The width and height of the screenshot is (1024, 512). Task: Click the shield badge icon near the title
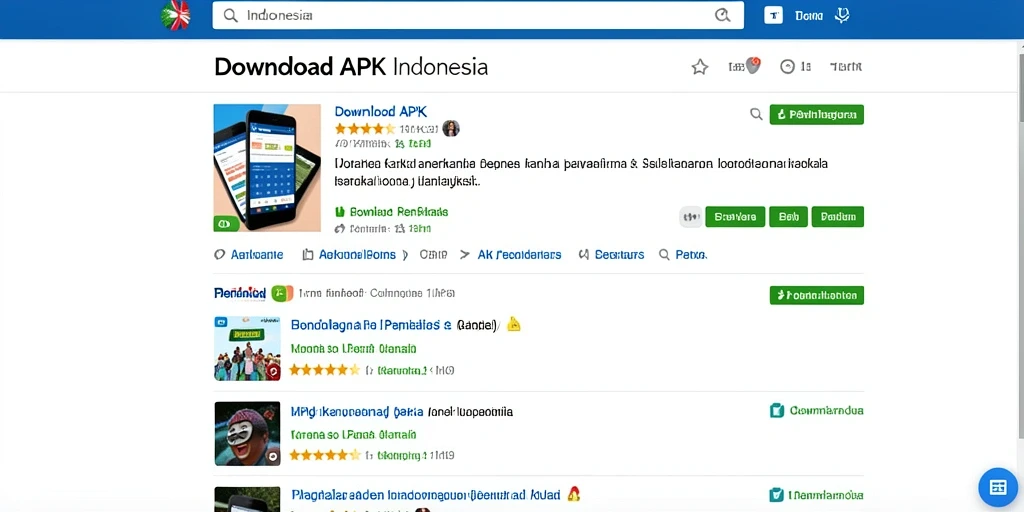coord(754,66)
